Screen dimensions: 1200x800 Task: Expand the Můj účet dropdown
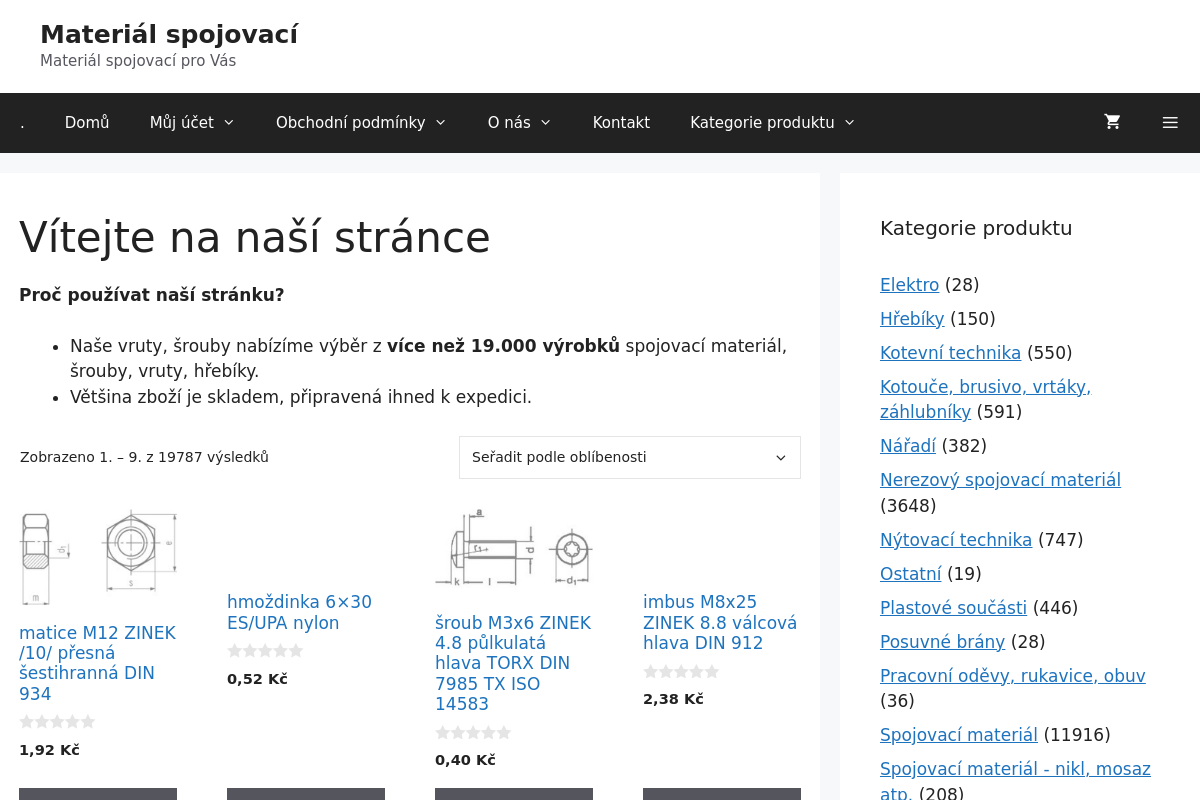pyautogui.click(x=191, y=122)
